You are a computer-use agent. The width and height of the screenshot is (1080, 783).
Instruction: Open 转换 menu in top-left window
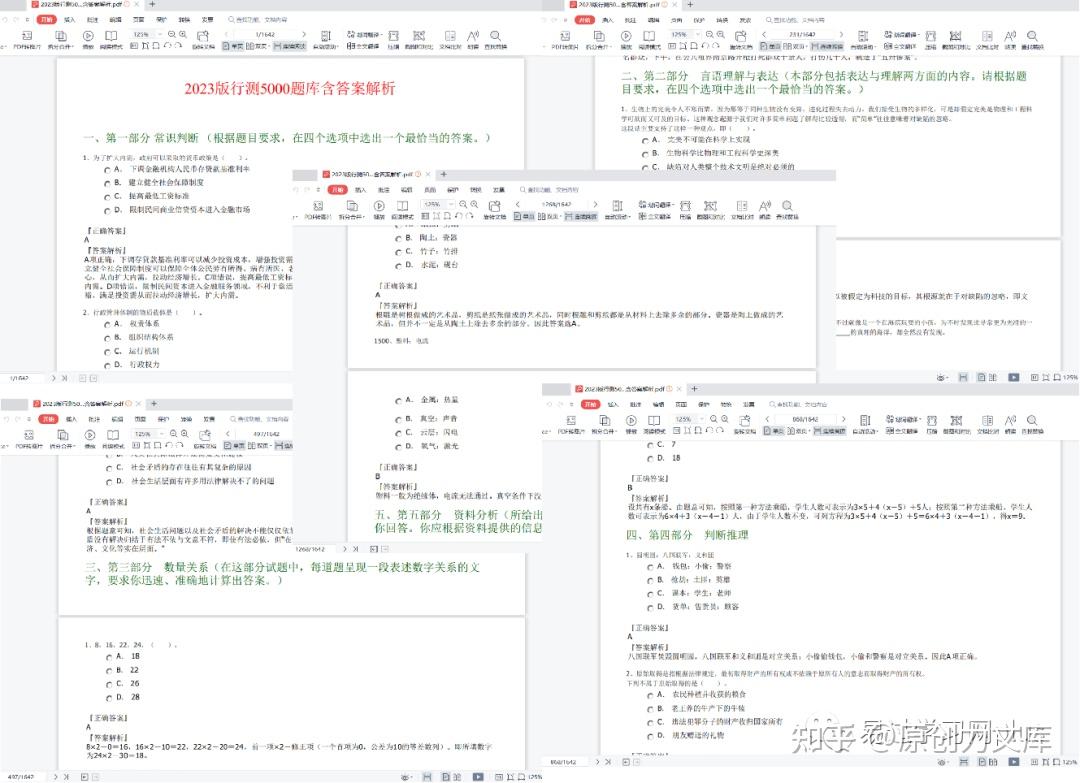coord(184,20)
